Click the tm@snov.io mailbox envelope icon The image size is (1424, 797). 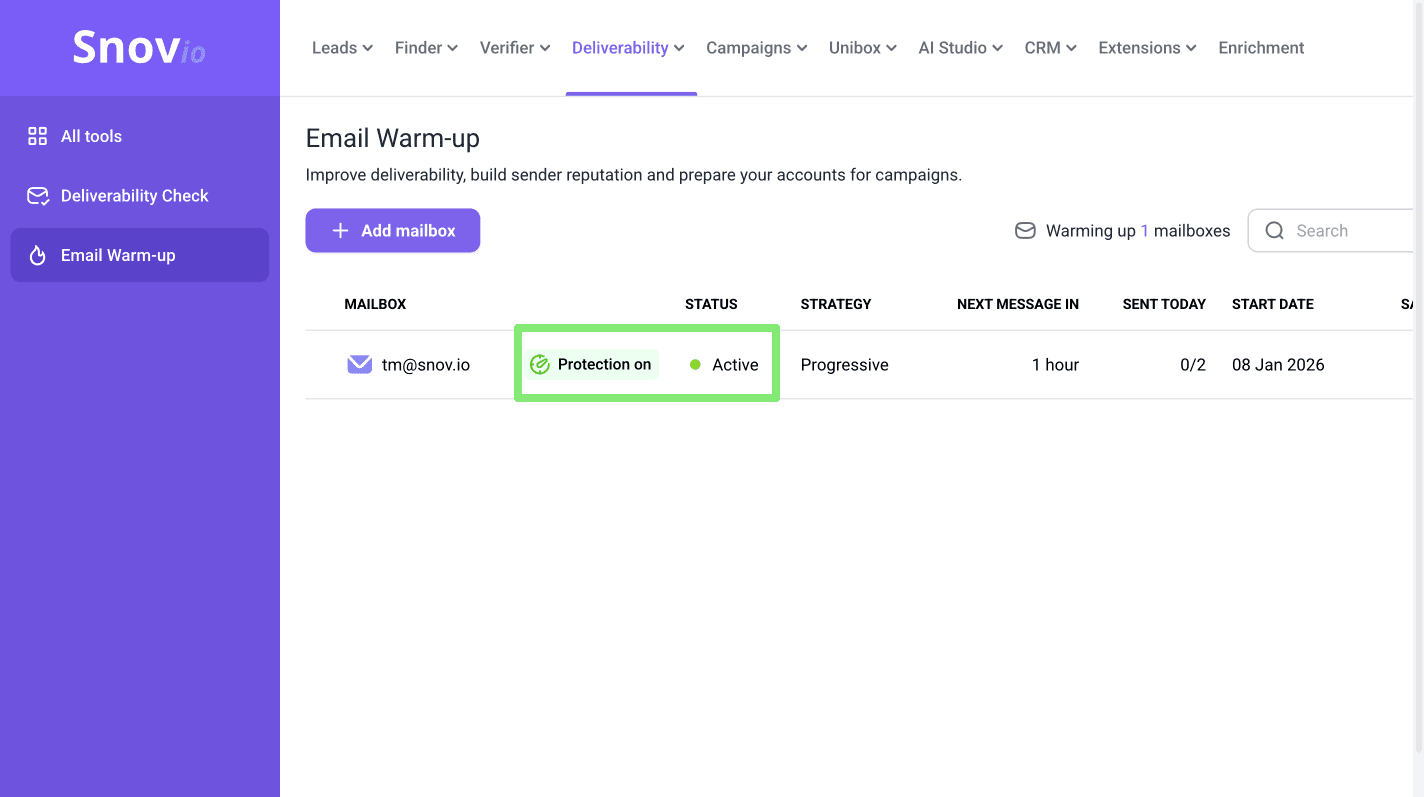pos(359,365)
